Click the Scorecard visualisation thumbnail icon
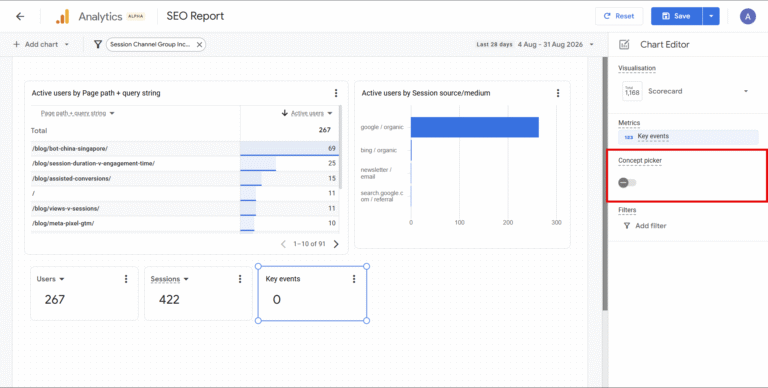The width and height of the screenshot is (768, 388). (x=632, y=92)
